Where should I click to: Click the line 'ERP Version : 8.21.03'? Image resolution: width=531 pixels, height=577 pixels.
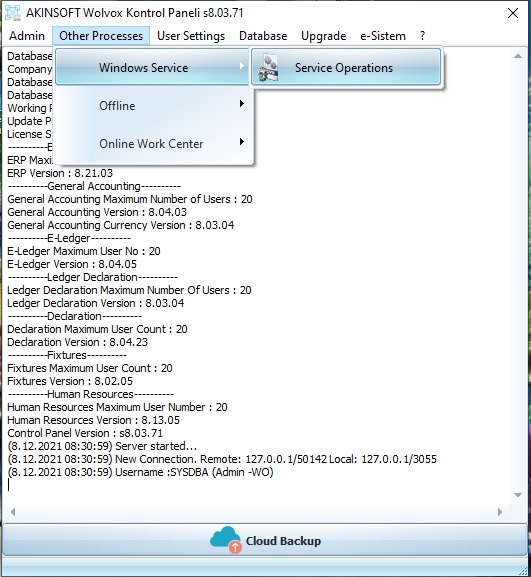click(x=60, y=173)
